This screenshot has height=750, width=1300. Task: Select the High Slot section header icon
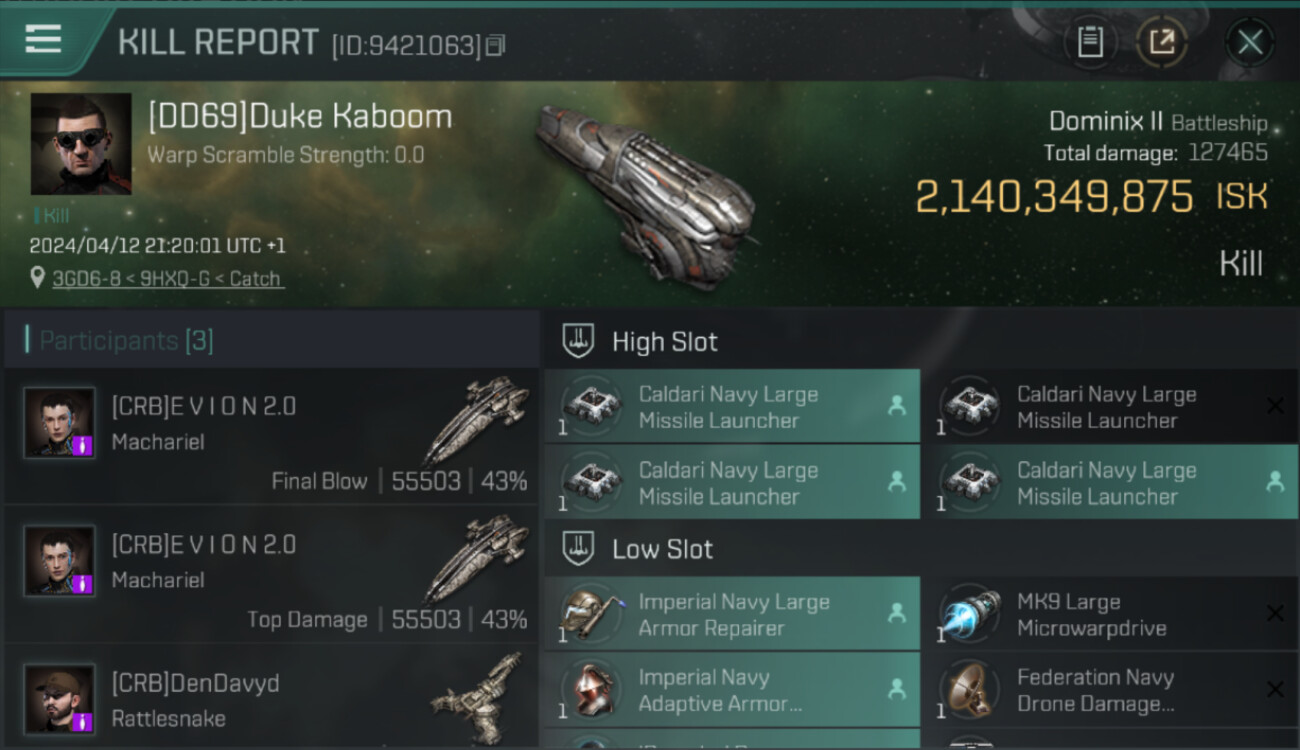tap(579, 341)
